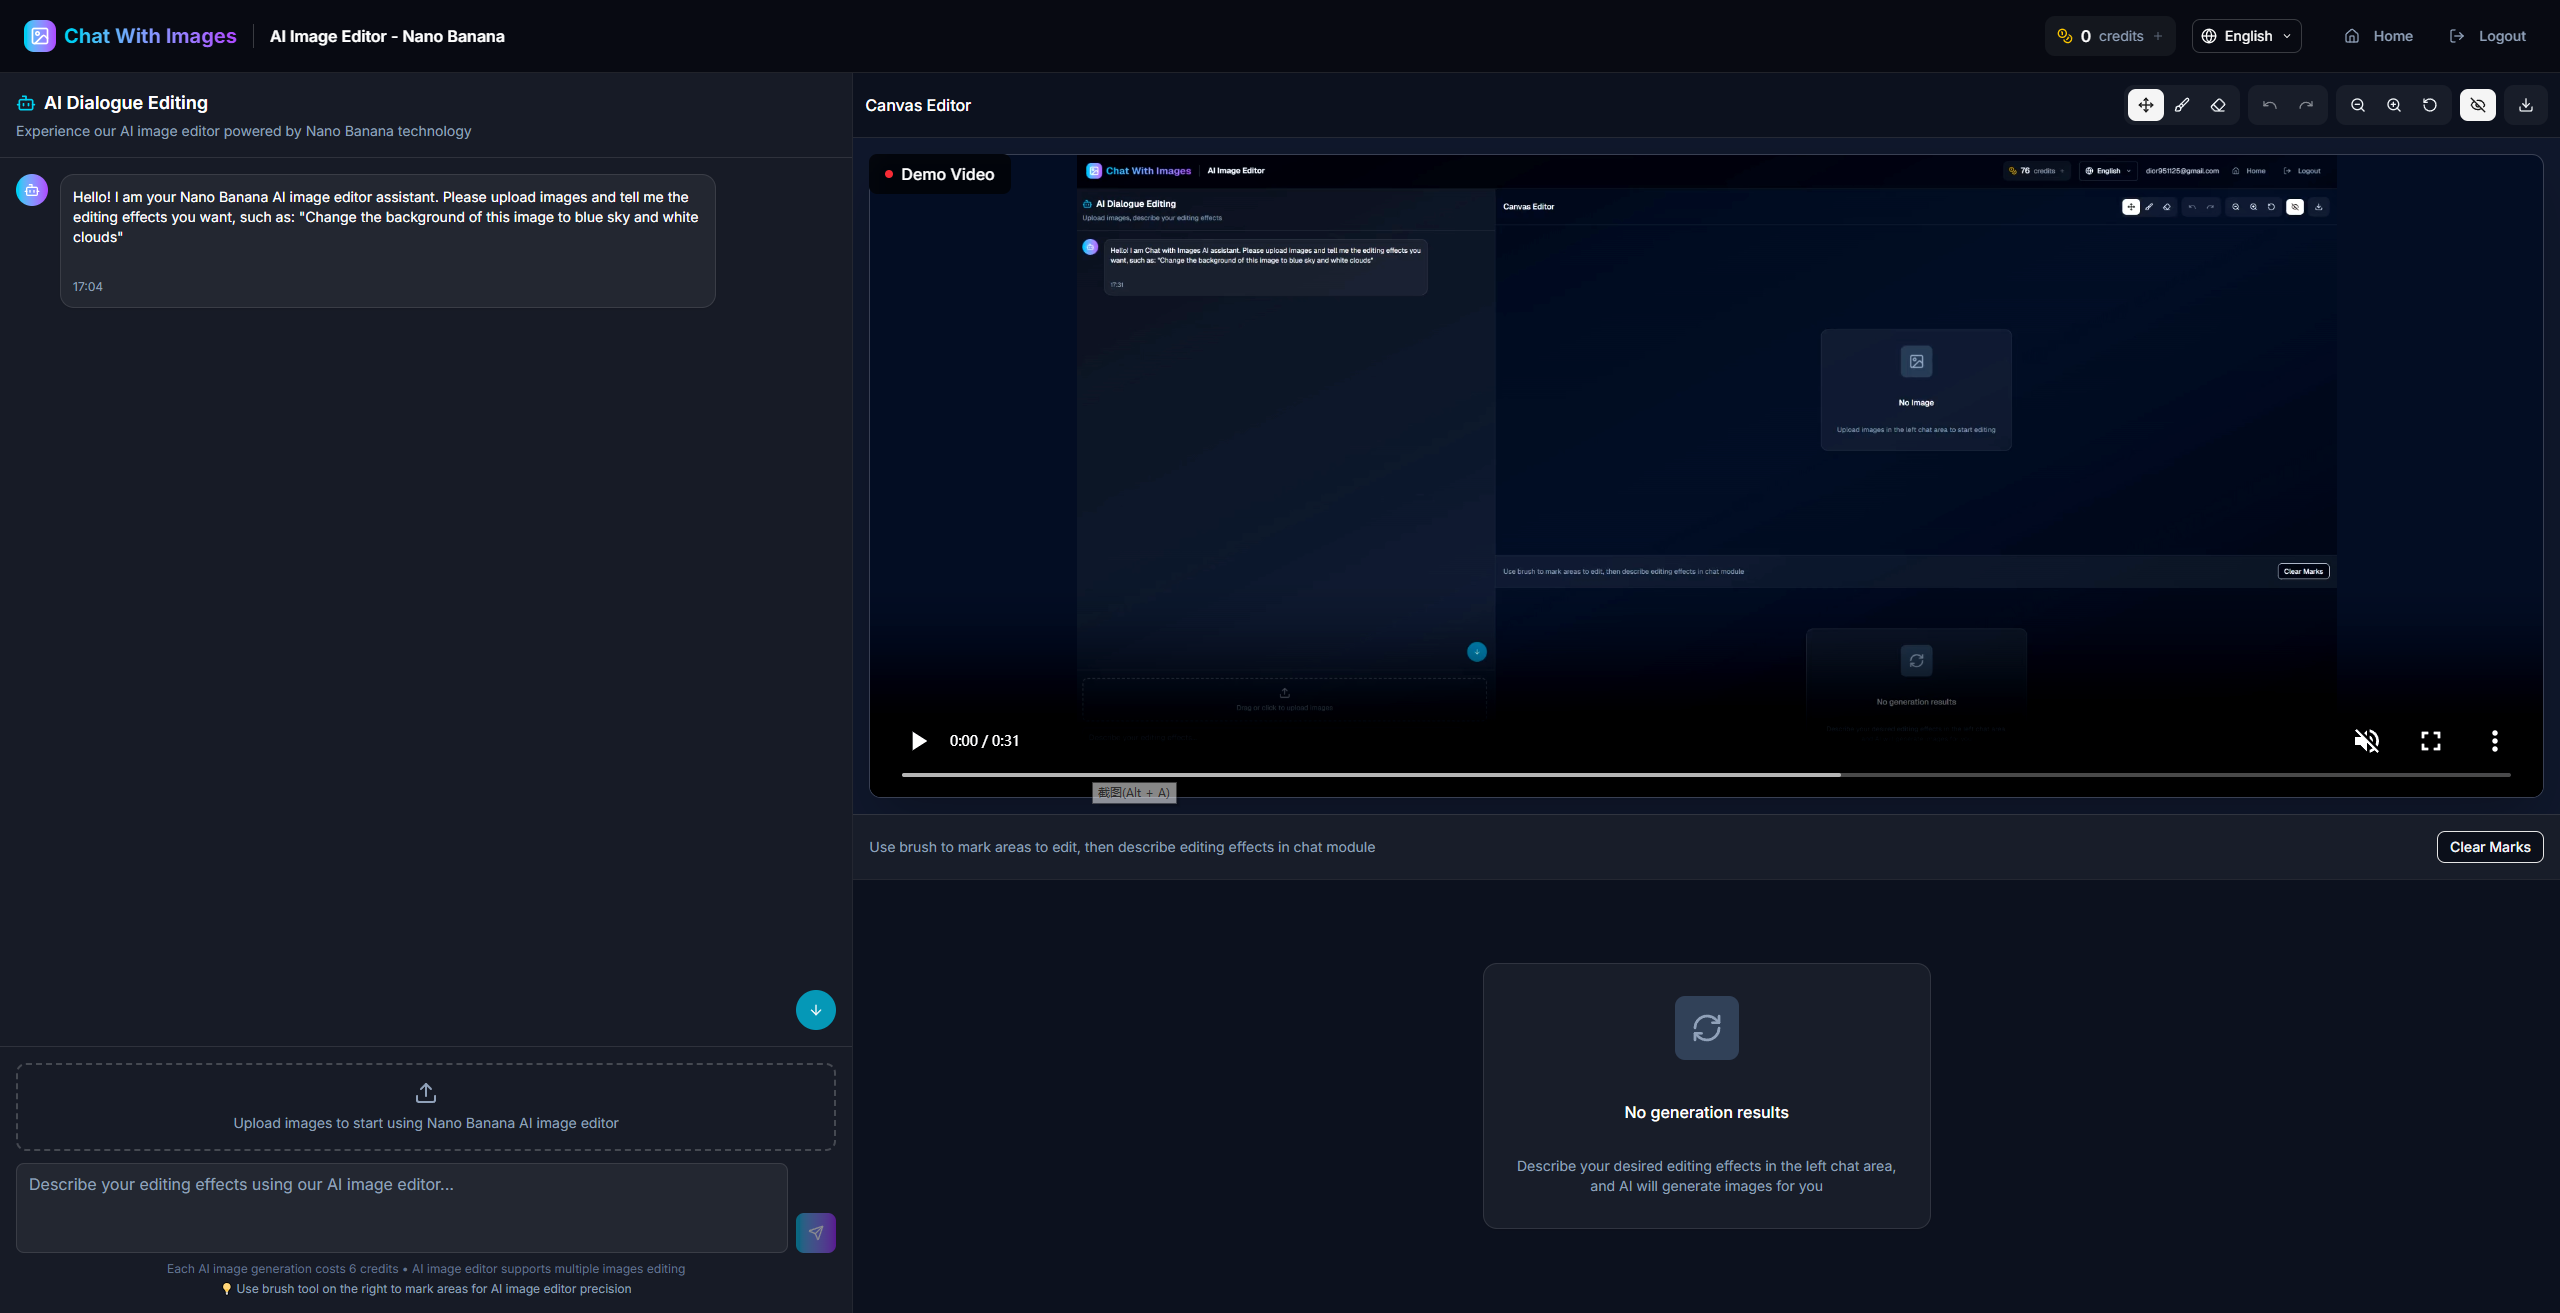The image size is (2560, 1313).
Task: Click the 0:00 / 0:31 video time
Action: (x=984, y=741)
